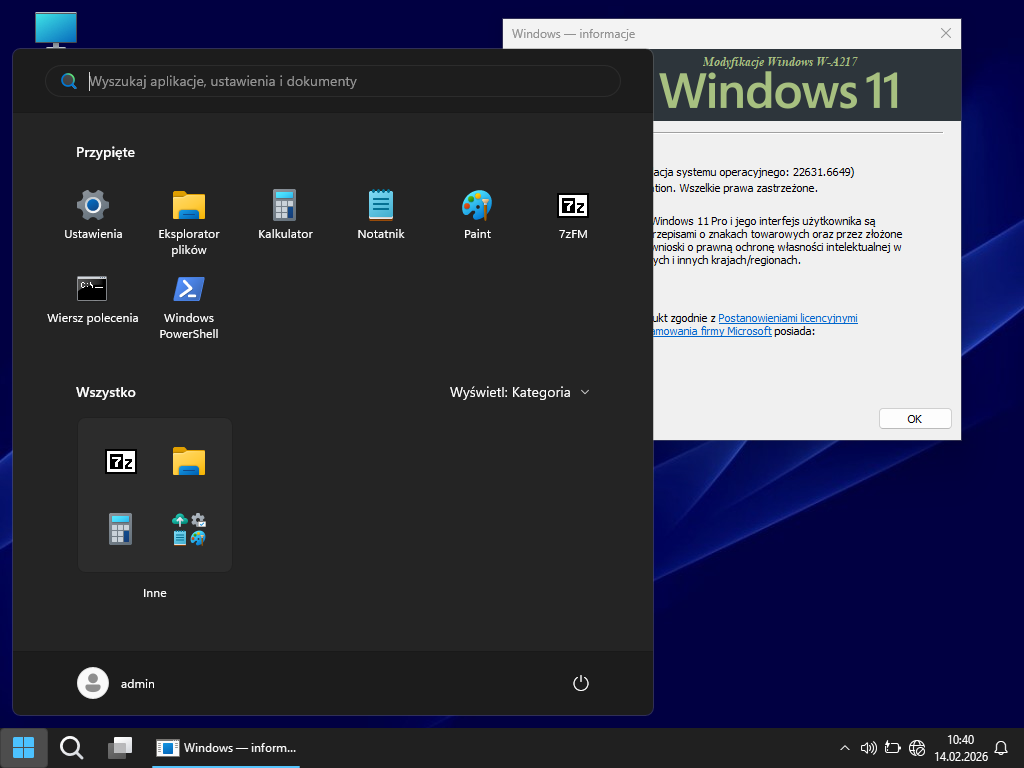Launch Eksplorator plików pinned app

189,206
